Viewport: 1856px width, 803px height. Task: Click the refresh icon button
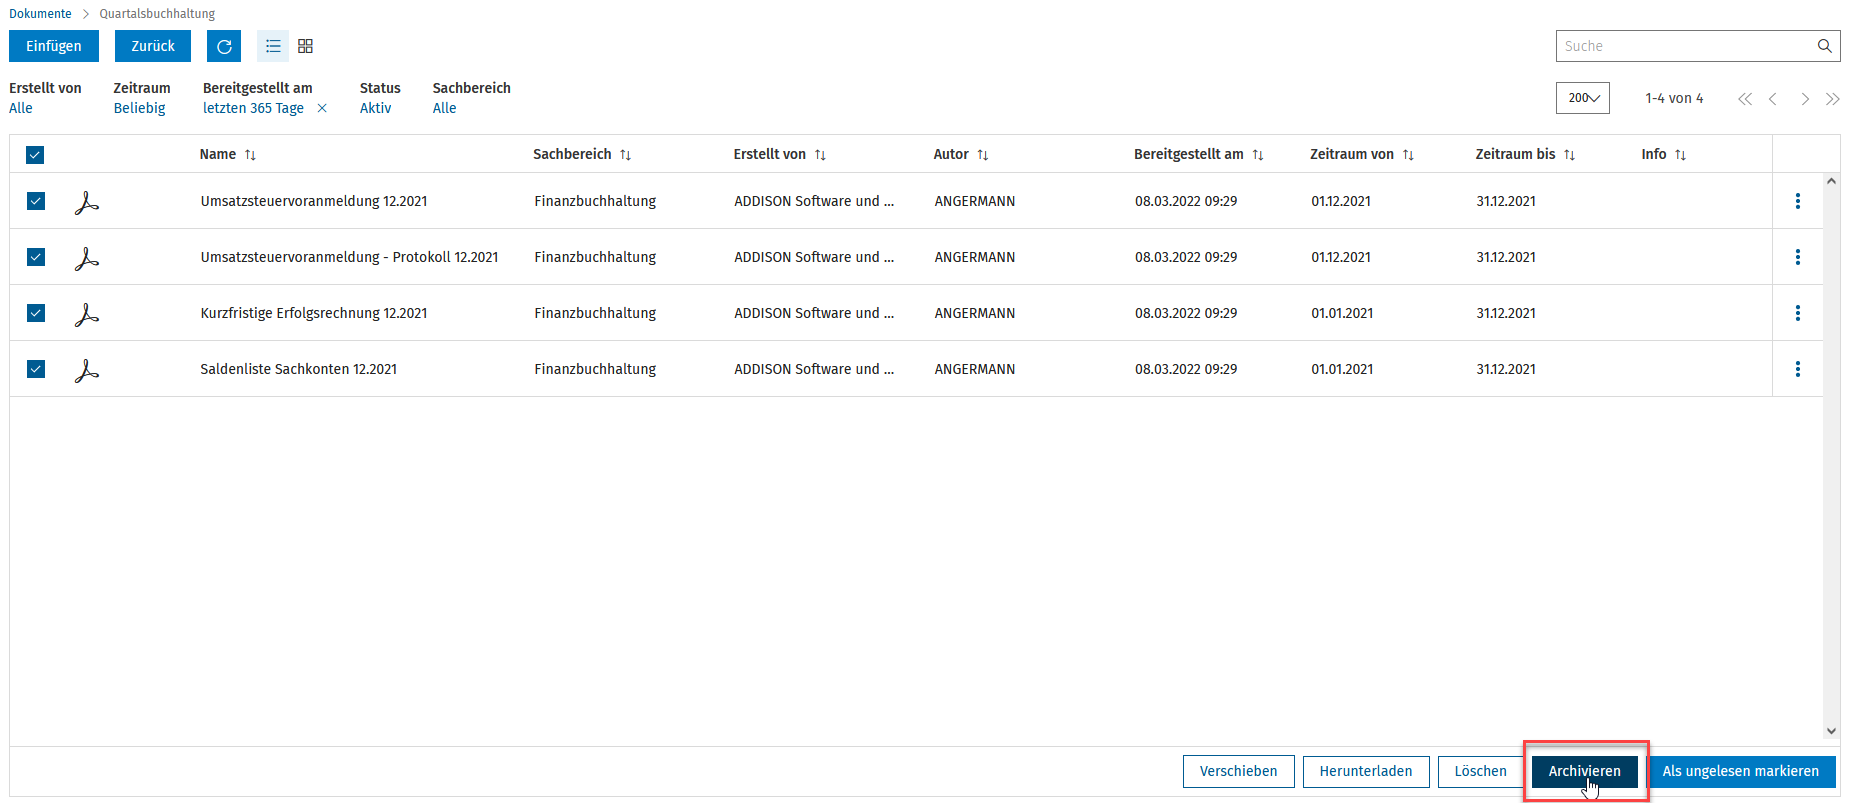[x=224, y=46]
